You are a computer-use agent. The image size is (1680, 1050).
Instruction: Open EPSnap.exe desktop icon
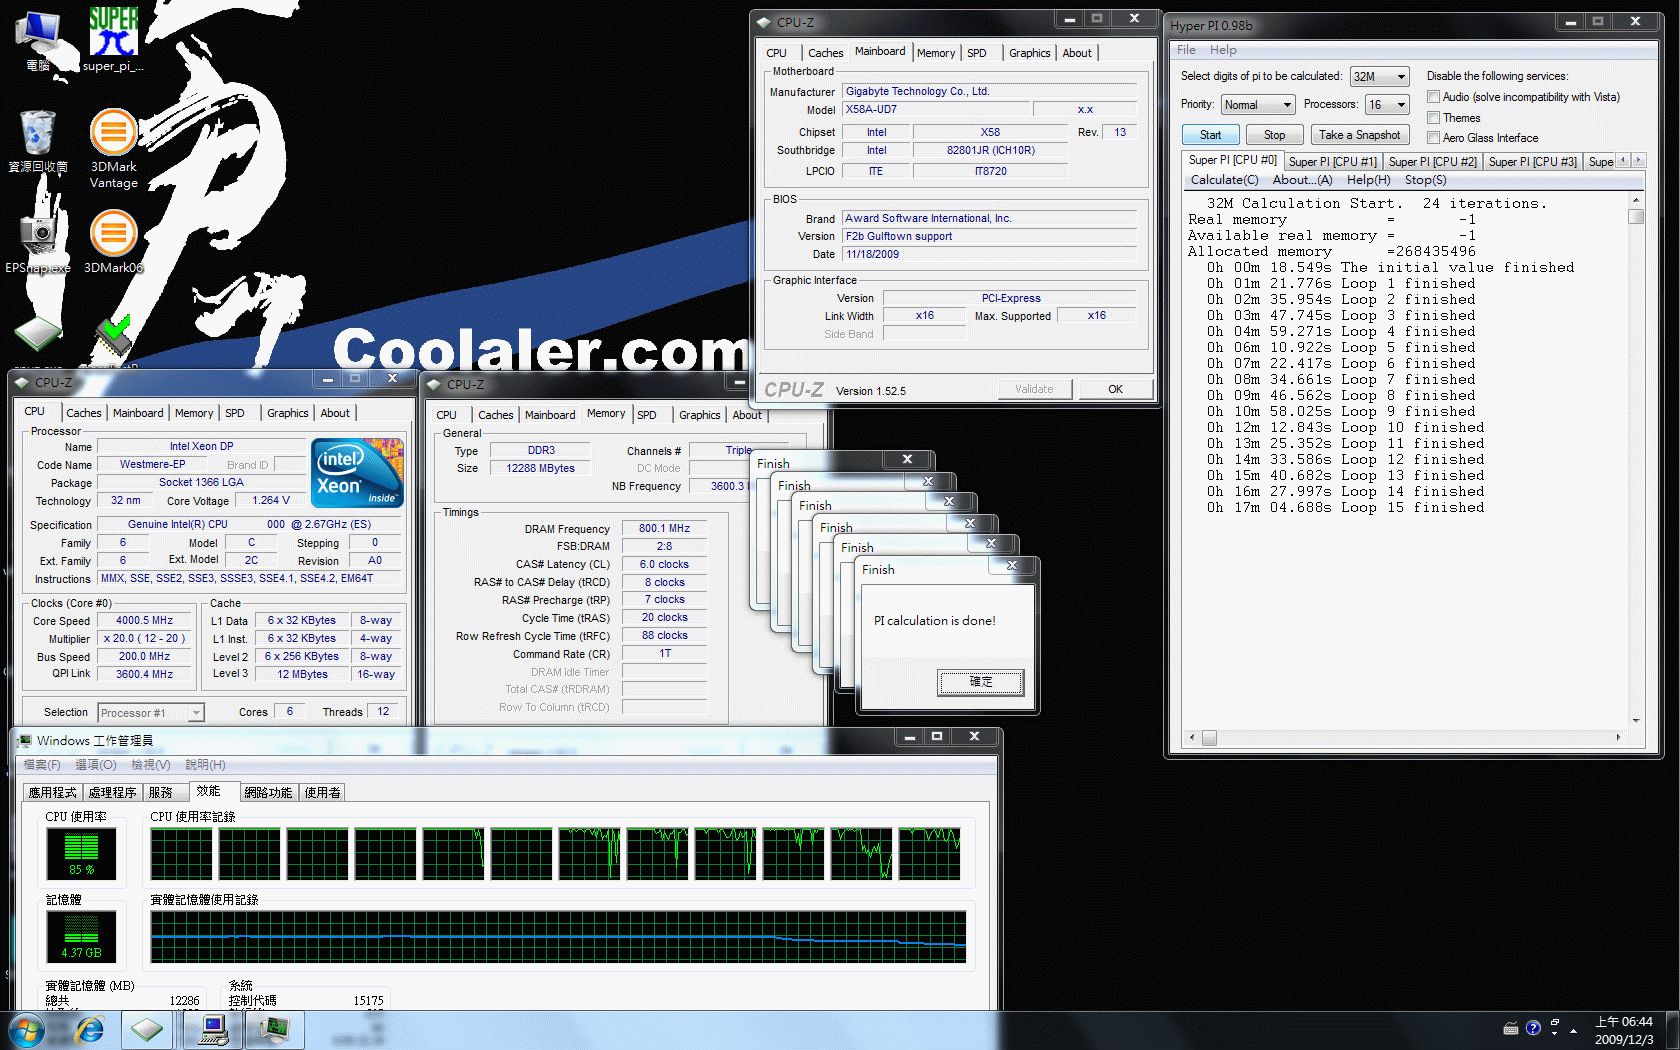(38, 241)
